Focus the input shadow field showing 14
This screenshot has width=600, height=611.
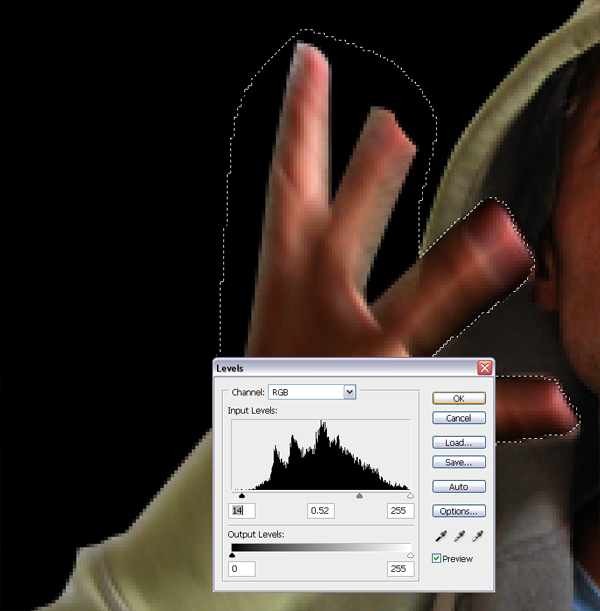pos(242,511)
